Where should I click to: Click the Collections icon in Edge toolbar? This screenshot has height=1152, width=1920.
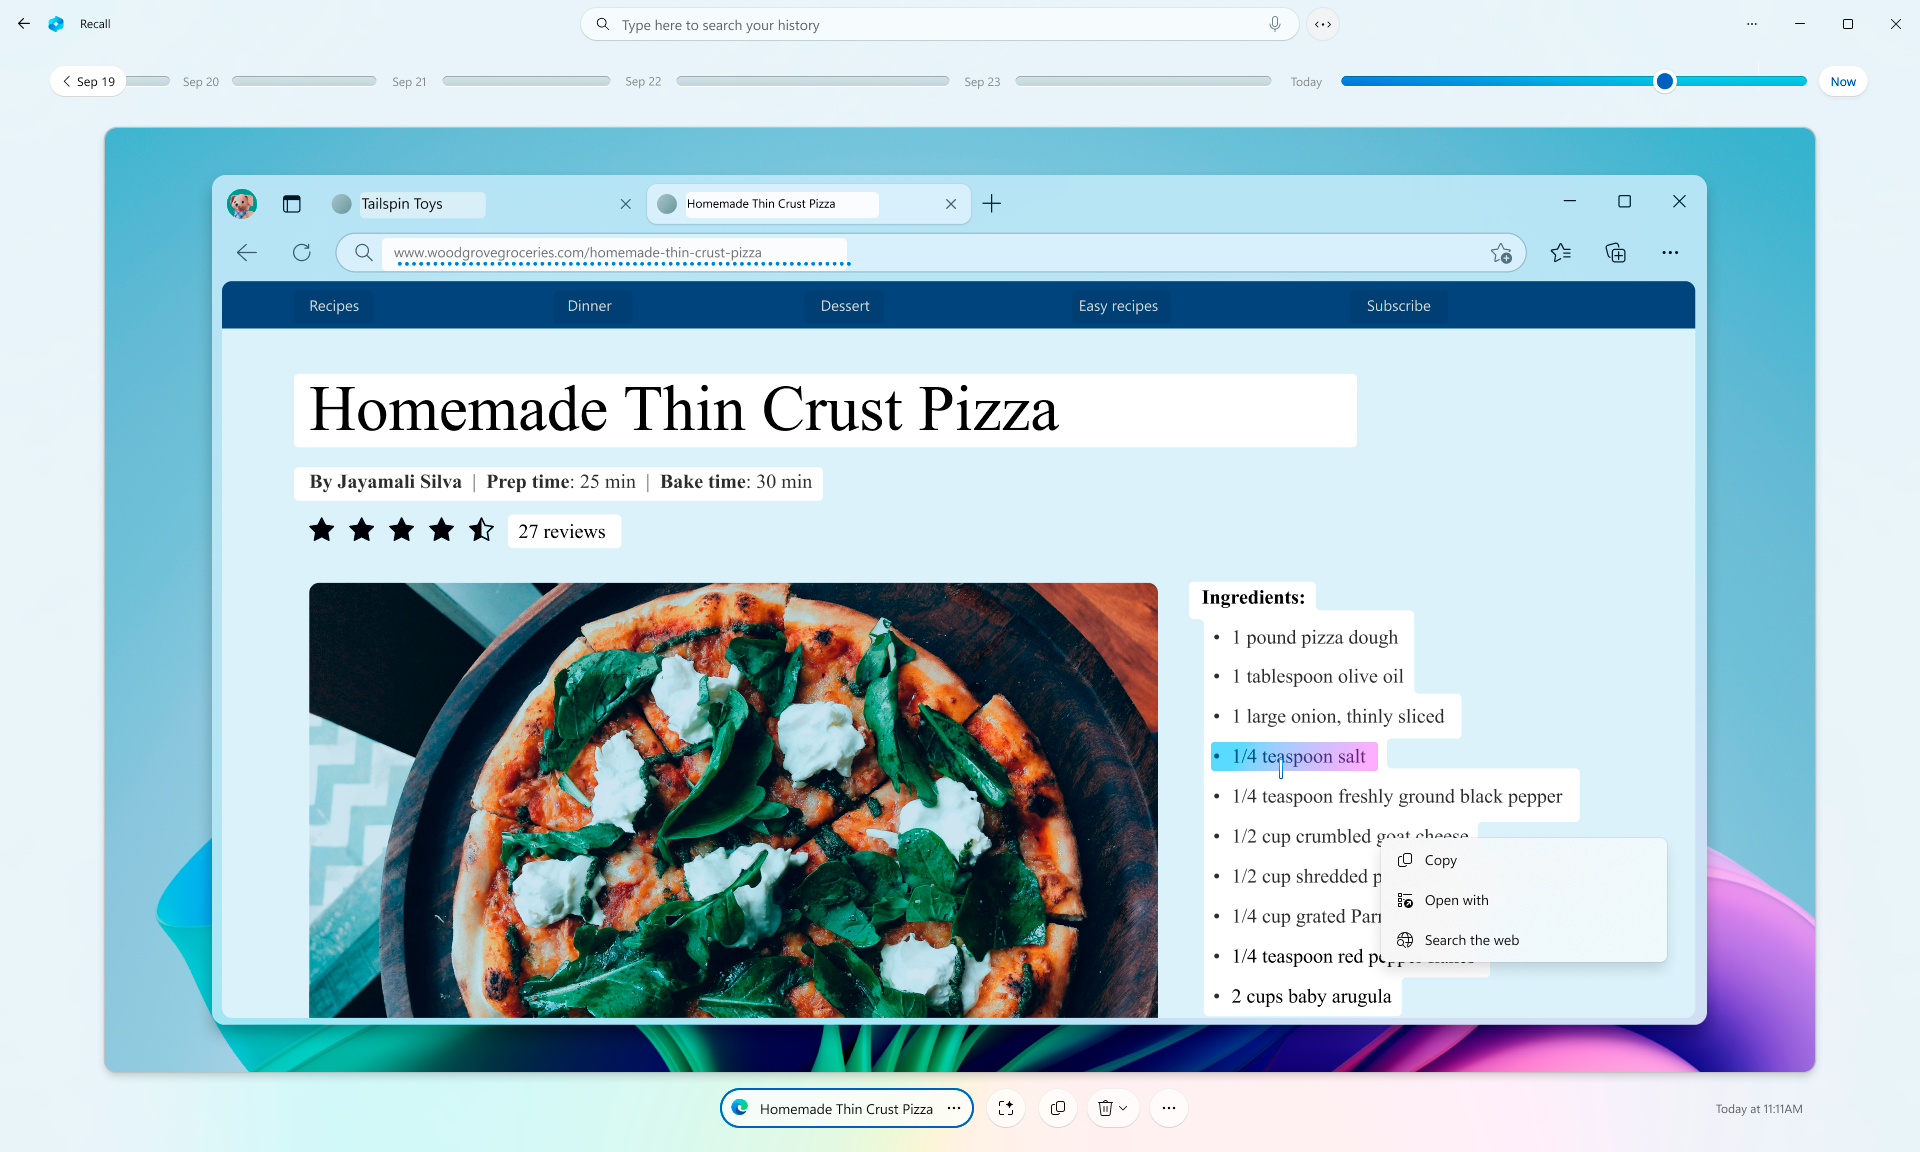(1618, 252)
